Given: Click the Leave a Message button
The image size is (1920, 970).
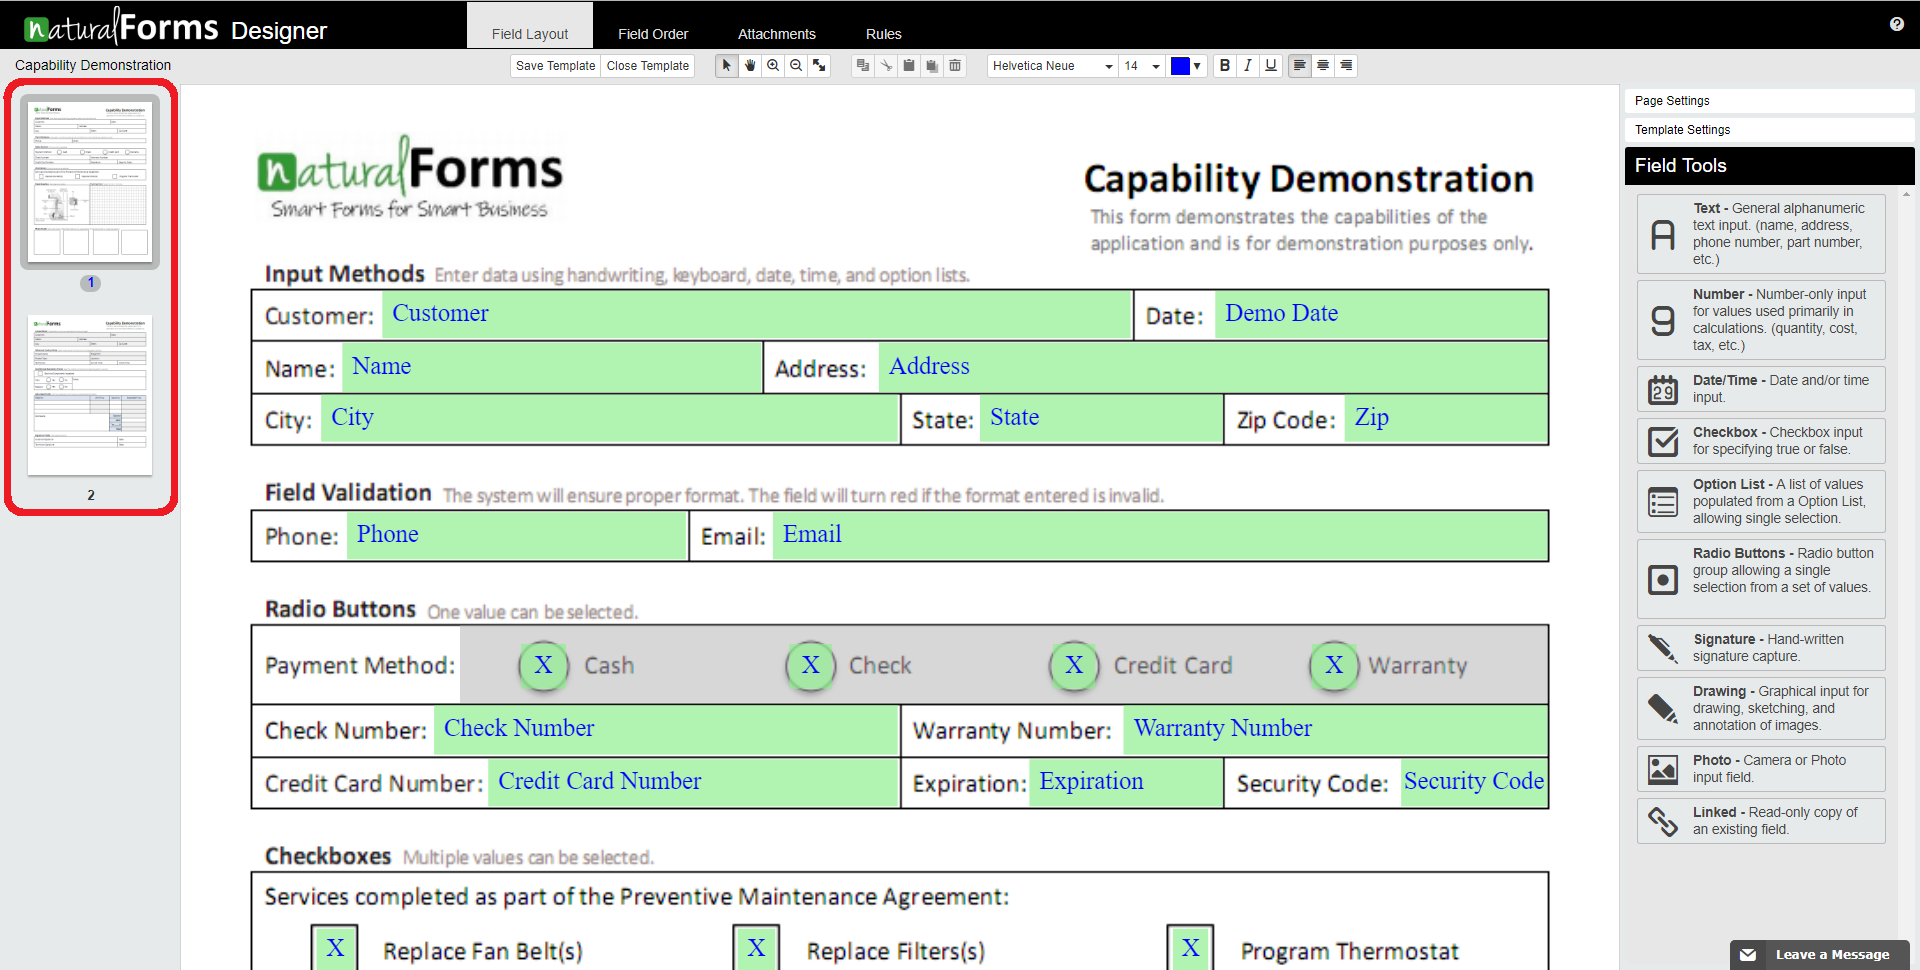Looking at the screenshot, I should point(1819,955).
